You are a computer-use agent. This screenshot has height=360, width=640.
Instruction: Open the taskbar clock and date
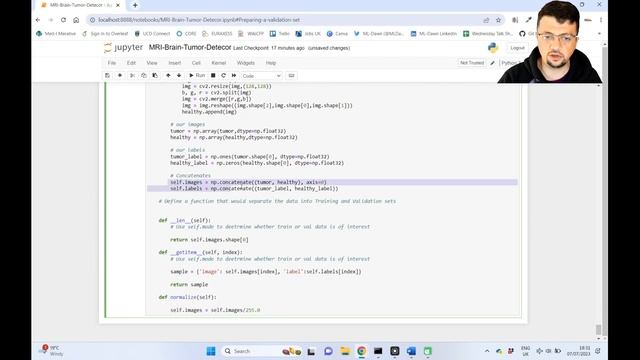click(x=578, y=351)
